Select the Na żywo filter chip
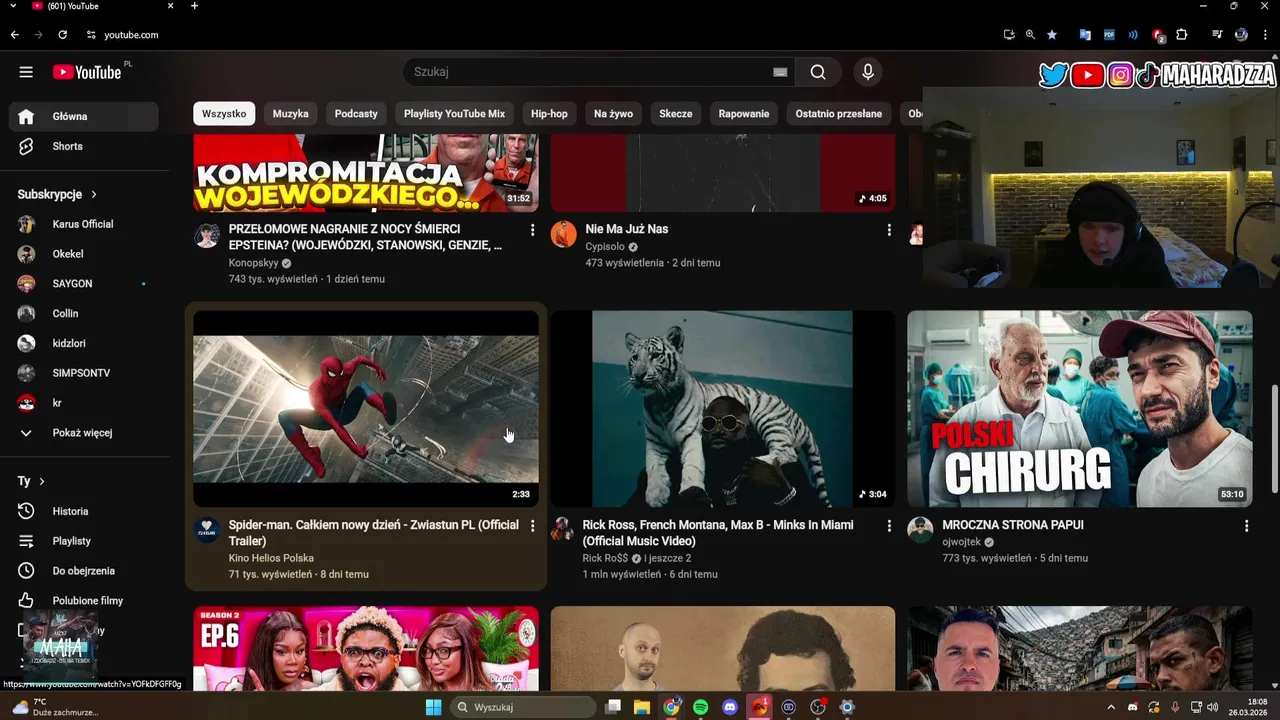Viewport: 1280px width, 720px height. [x=613, y=114]
